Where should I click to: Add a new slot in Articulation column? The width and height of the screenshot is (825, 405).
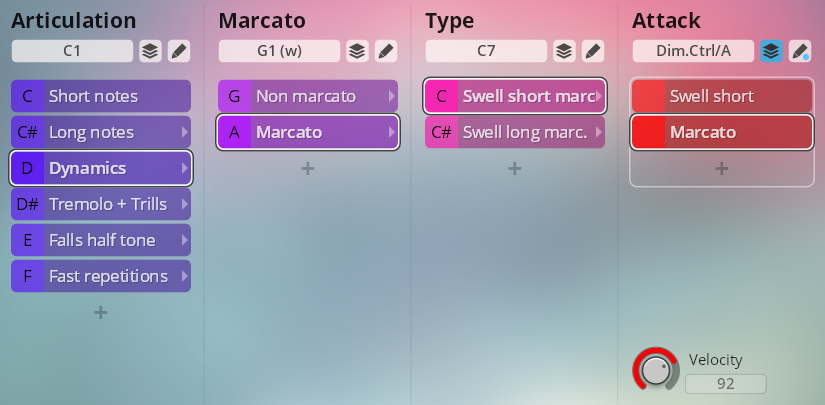point(100,313)
